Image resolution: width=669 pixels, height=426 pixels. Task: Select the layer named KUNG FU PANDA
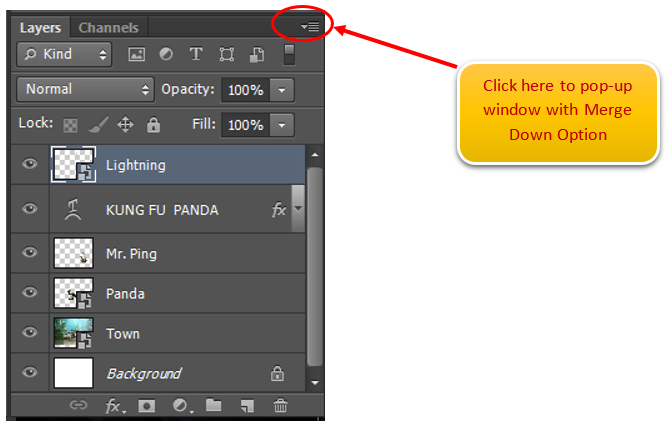pyautogui.click(x=162, y=210)
